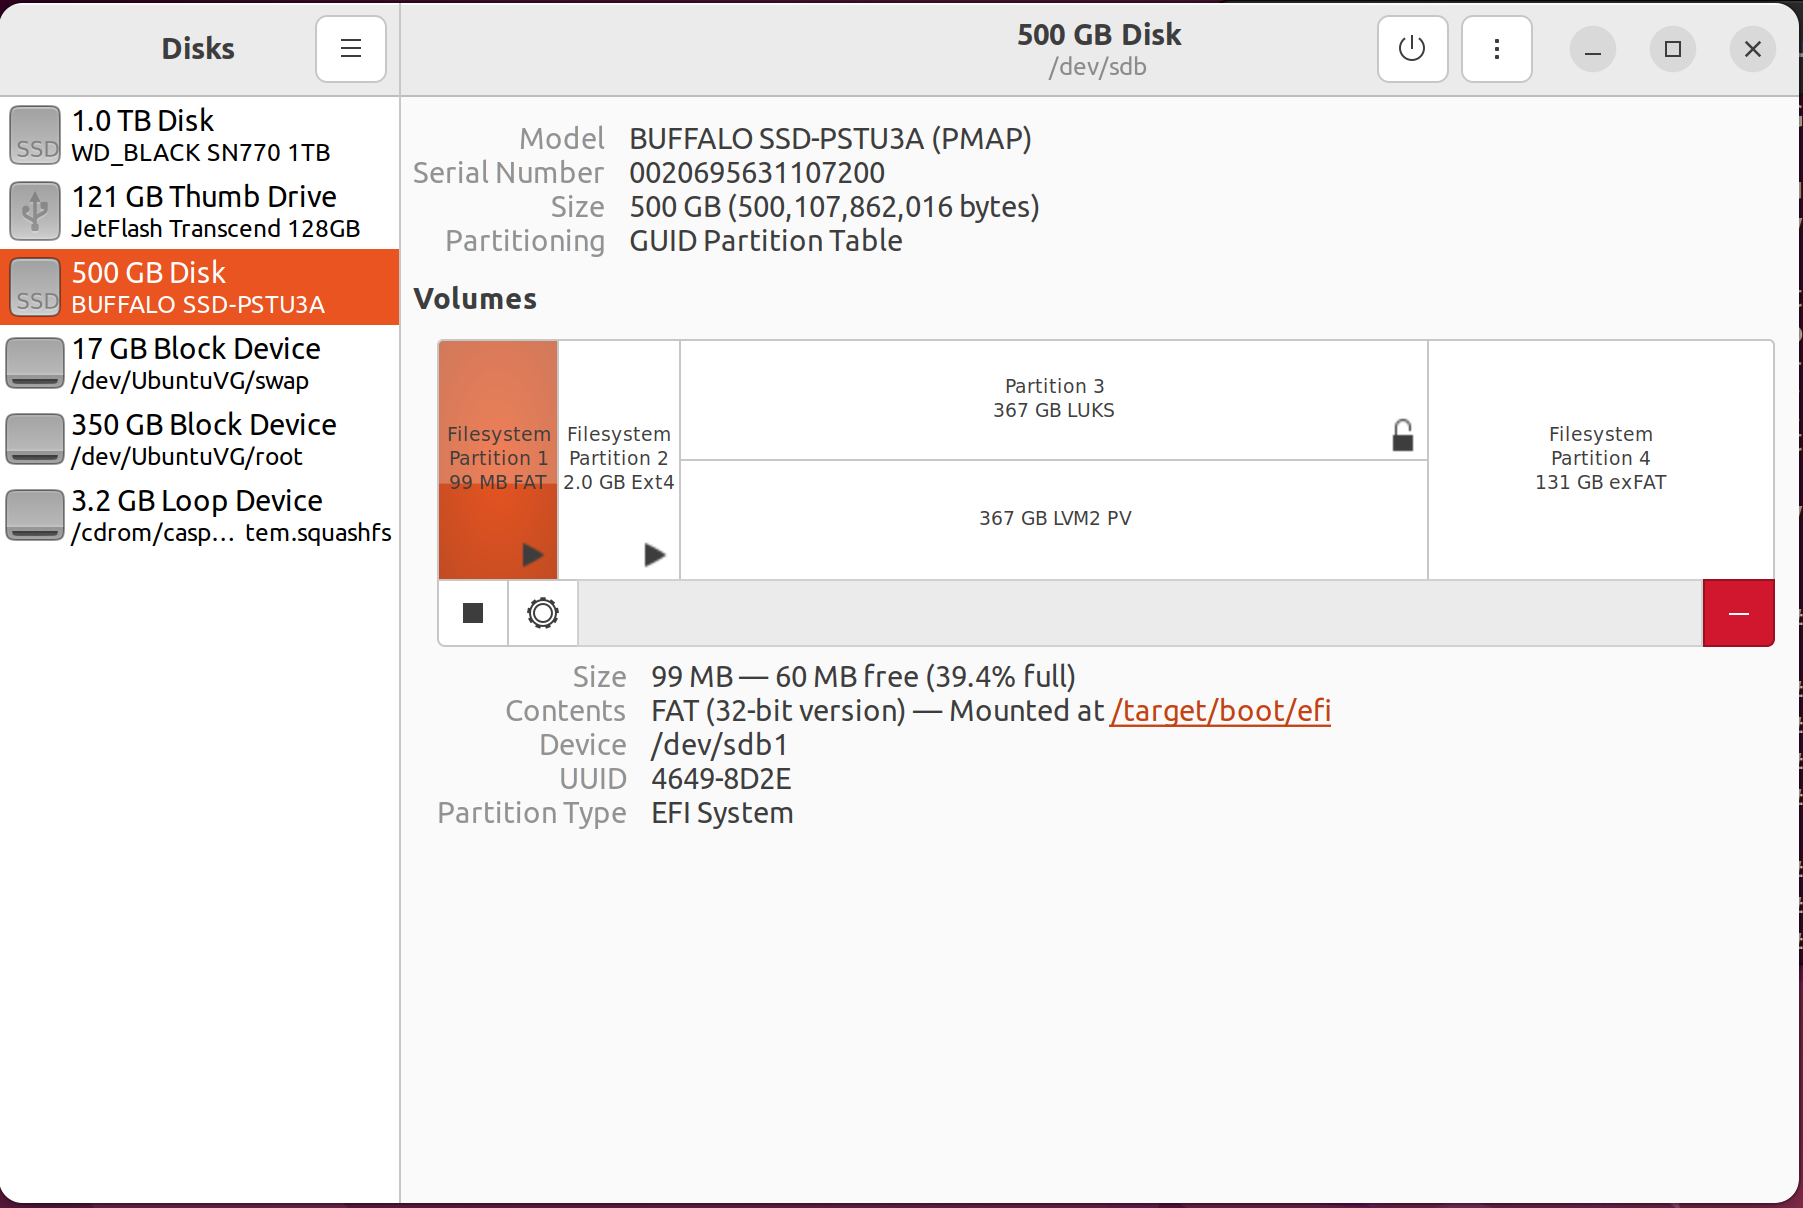Open additional partition options via gear icon
This screenshot has height=1208, width=1803.
click(541, 613)
